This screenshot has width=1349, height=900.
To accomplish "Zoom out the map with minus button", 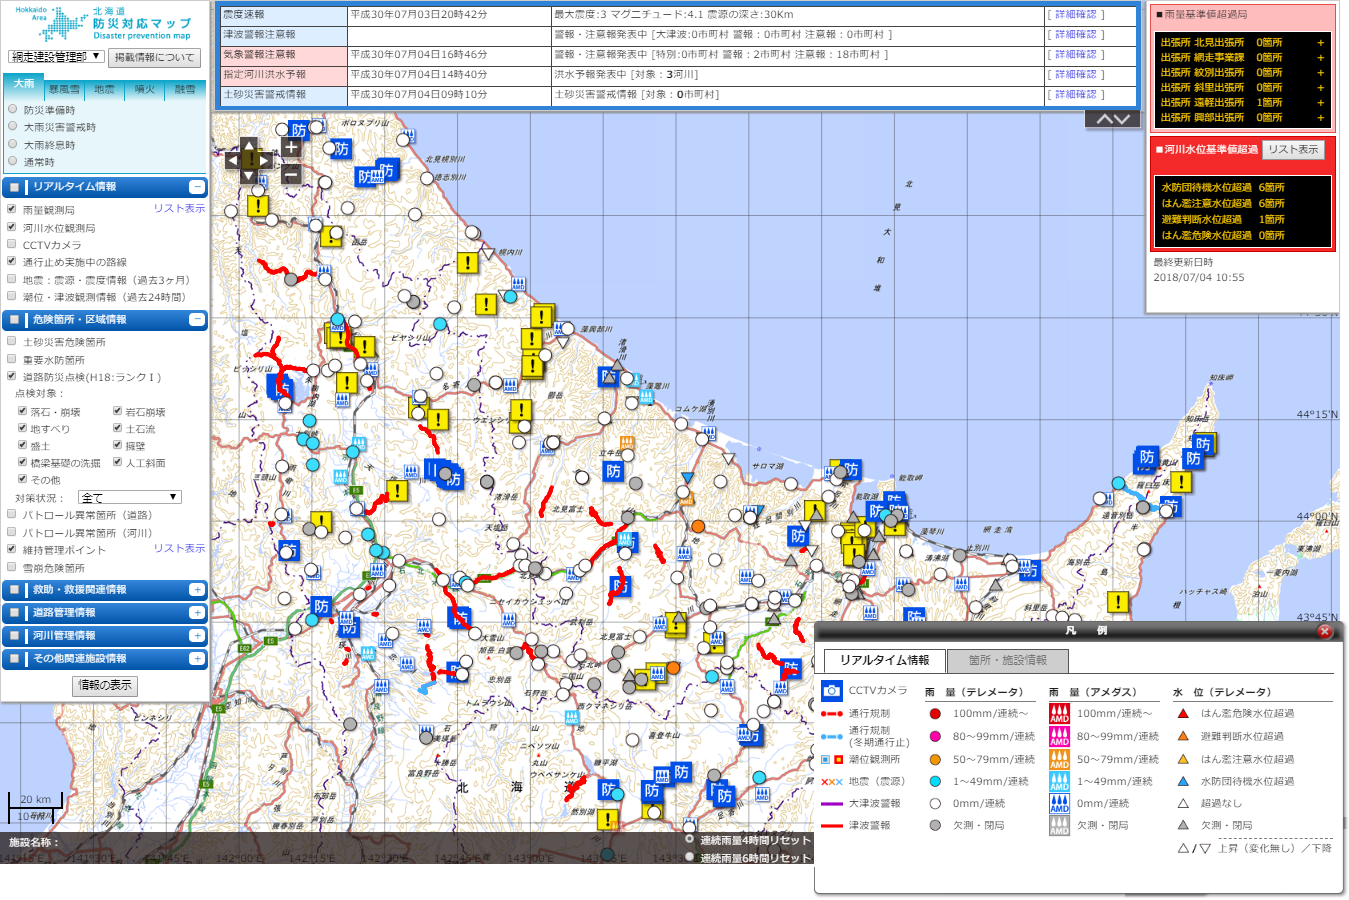I will [x=291, y=175].
